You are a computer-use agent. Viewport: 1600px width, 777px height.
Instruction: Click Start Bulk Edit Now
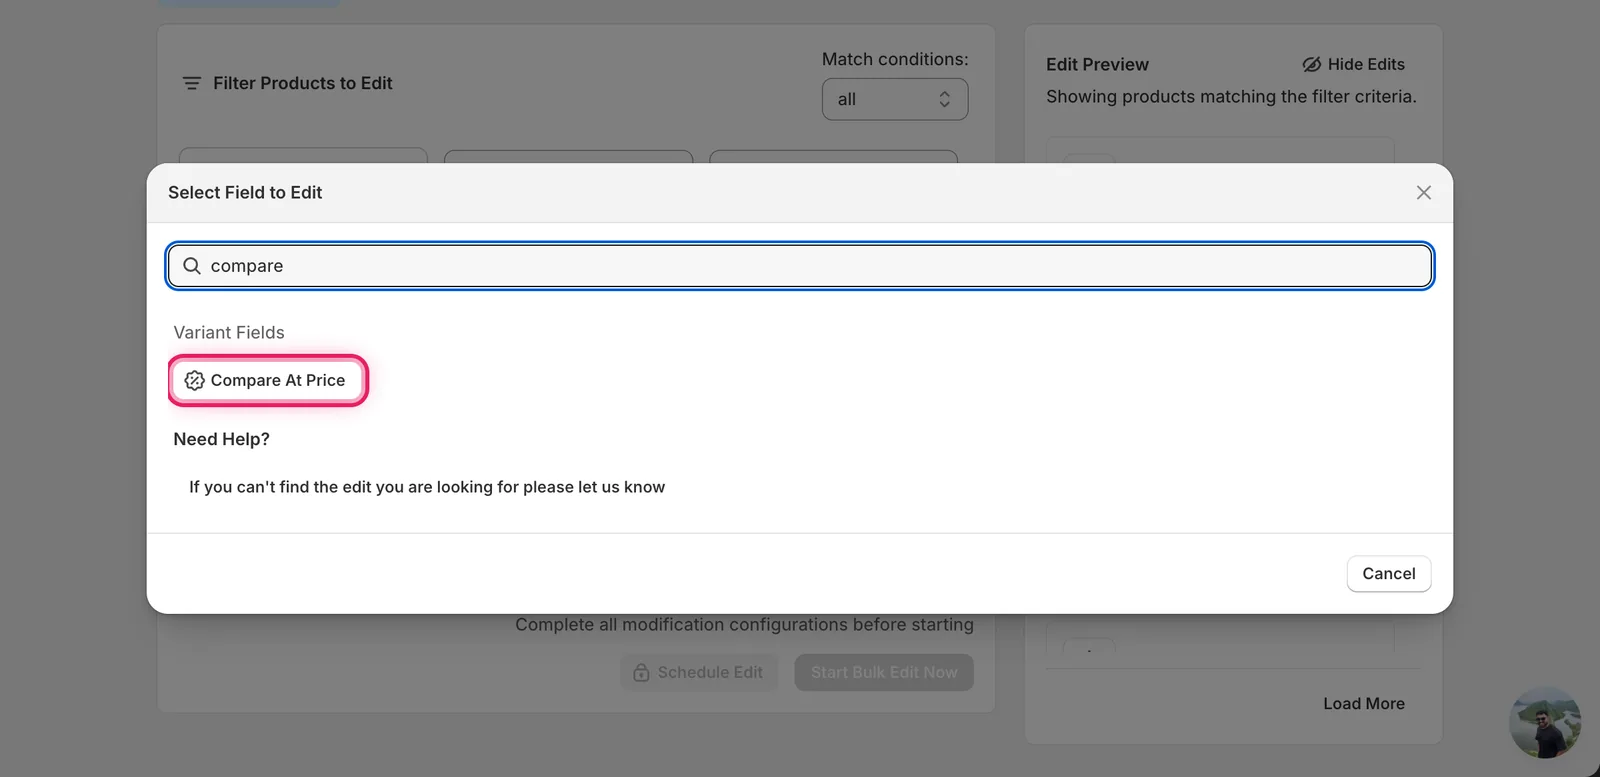click(x=884, y=673)
